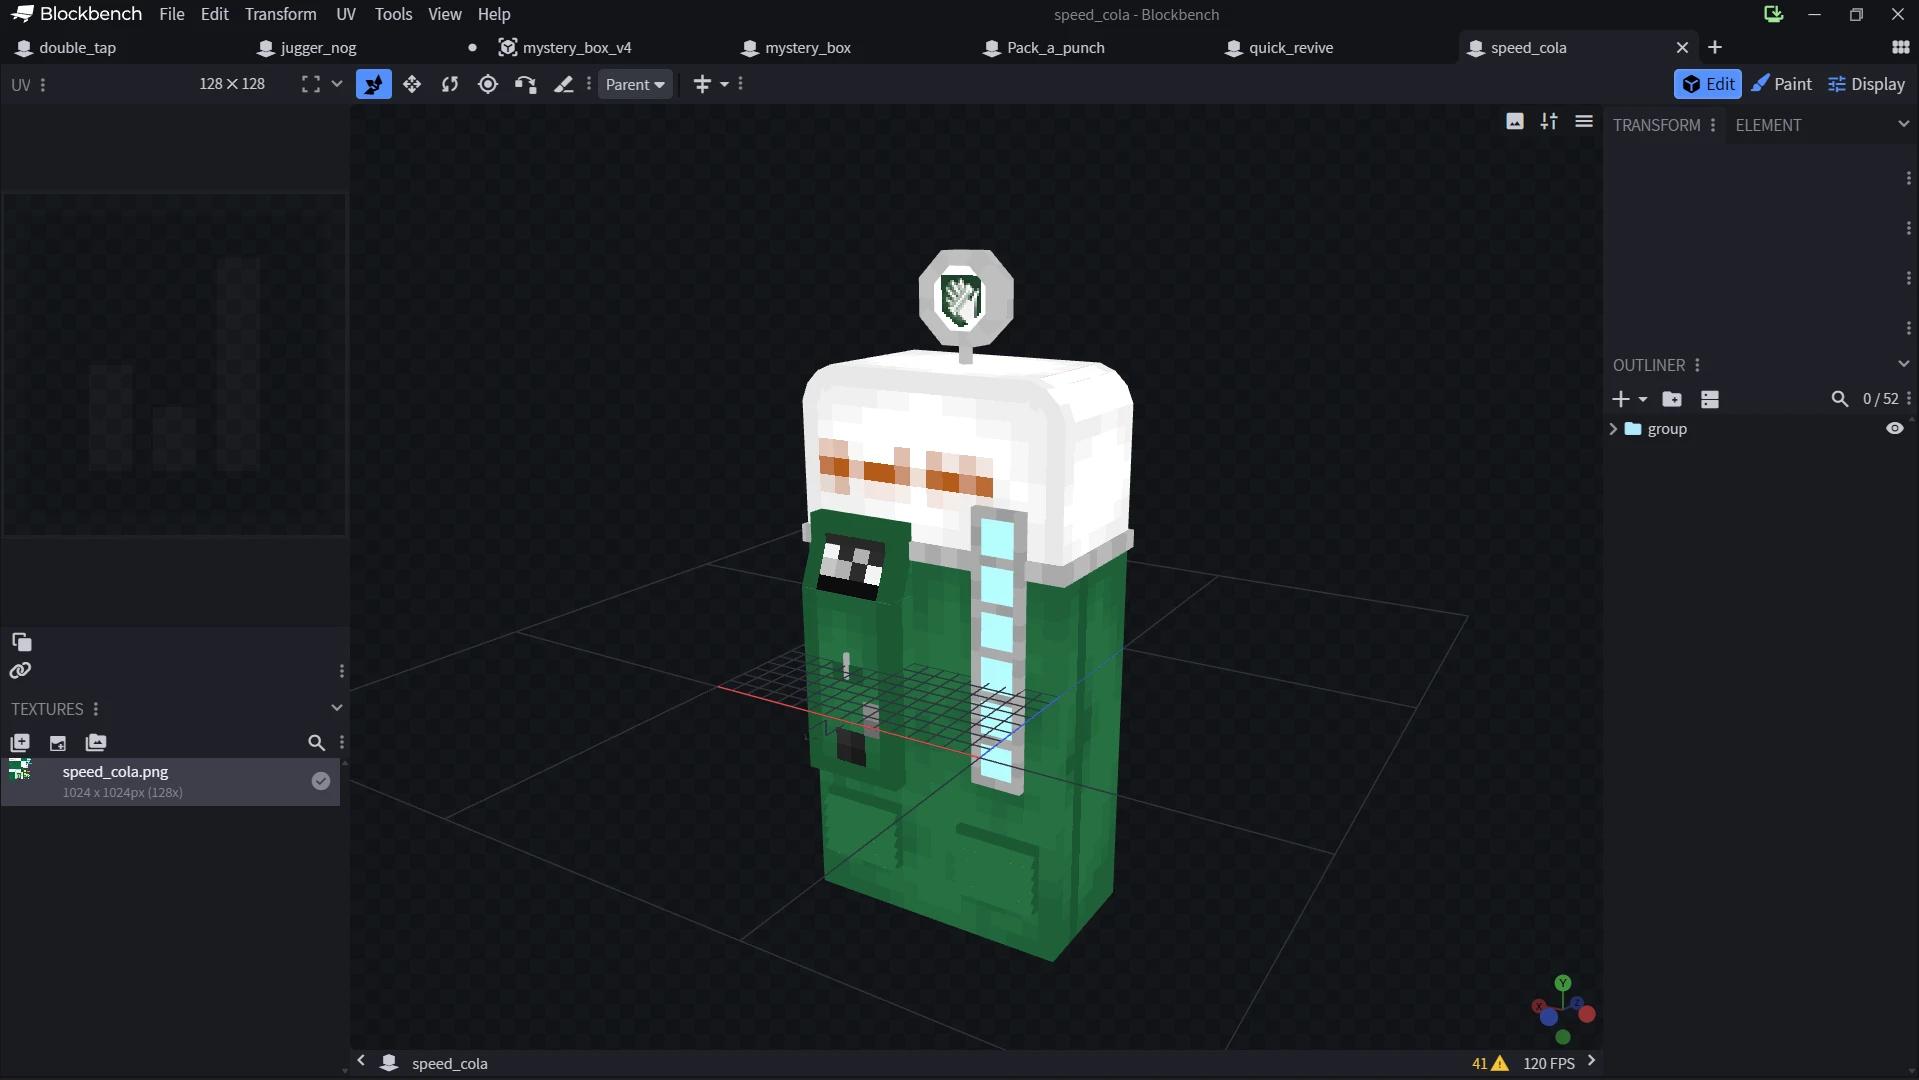Toggle visibility of the group in Outliner
This screenshot has height=1080, width=1919.
tap(1894, 429)
